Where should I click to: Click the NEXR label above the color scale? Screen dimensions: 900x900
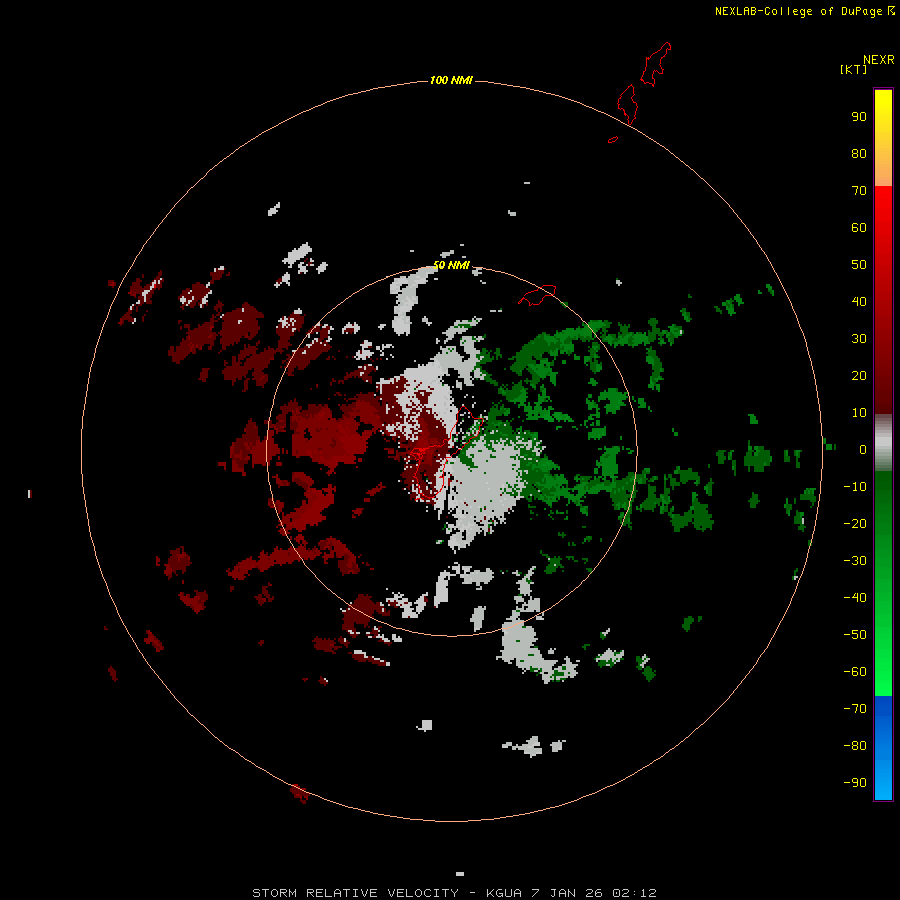pyautogui.click(x=879, y=60)
